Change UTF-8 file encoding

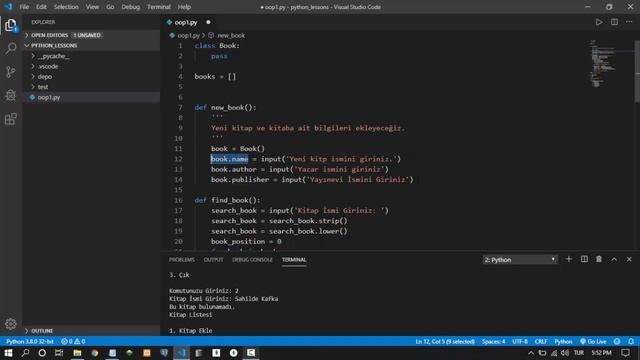click(520, 341)
